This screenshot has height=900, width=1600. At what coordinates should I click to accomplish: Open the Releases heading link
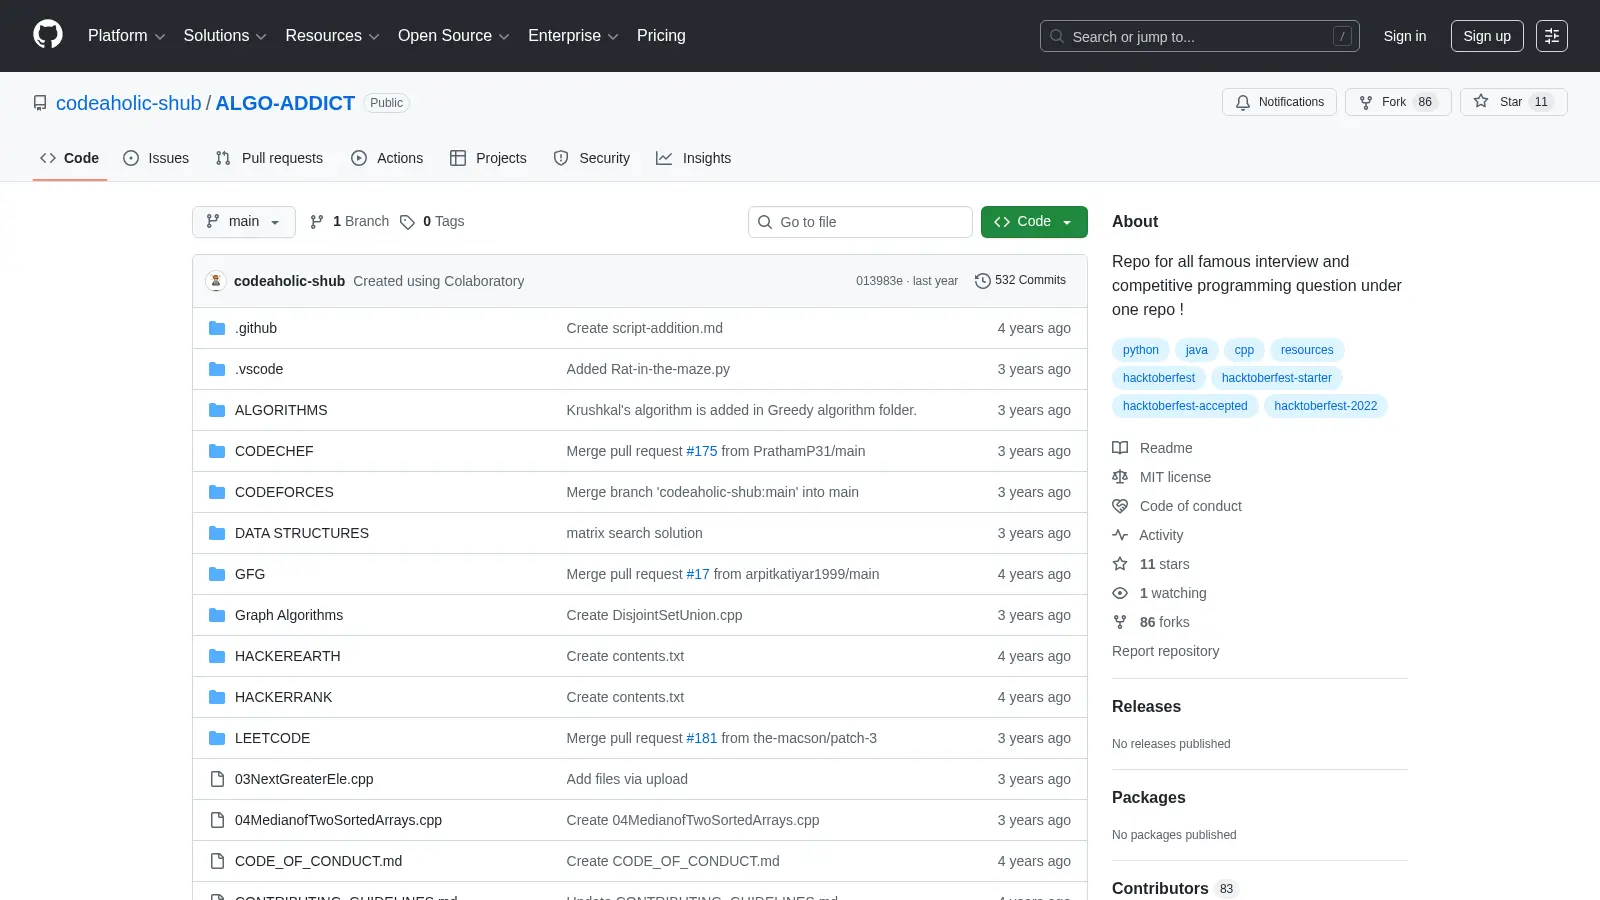1146,706
